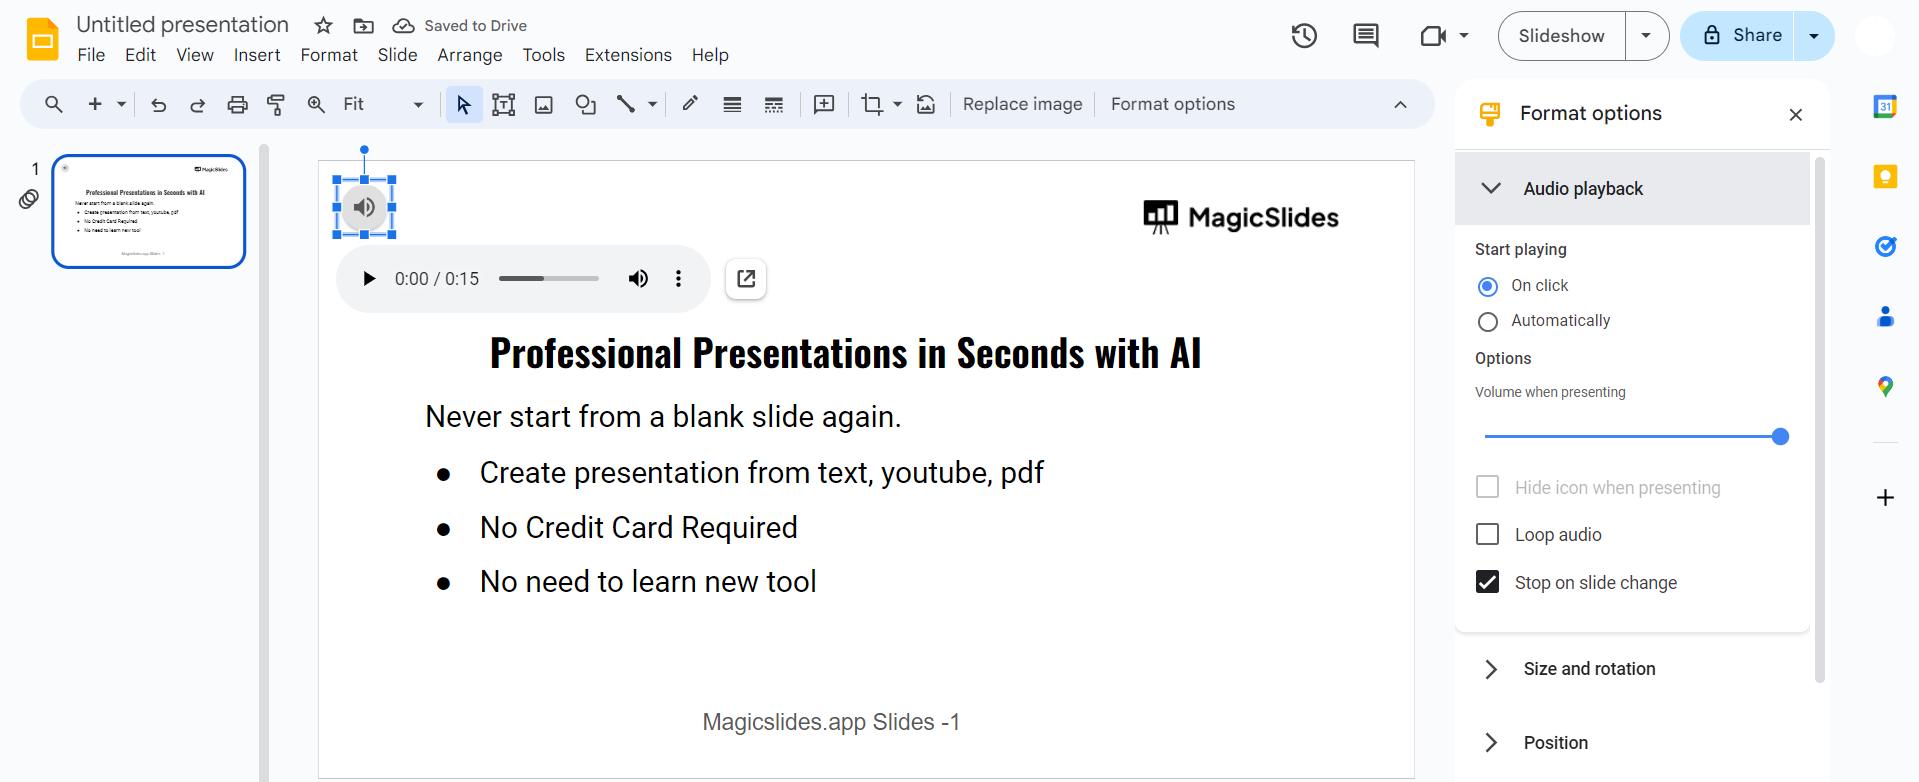Open the Fit zoom level dropdown
The image size is (1919, 782).
[383, 104]
